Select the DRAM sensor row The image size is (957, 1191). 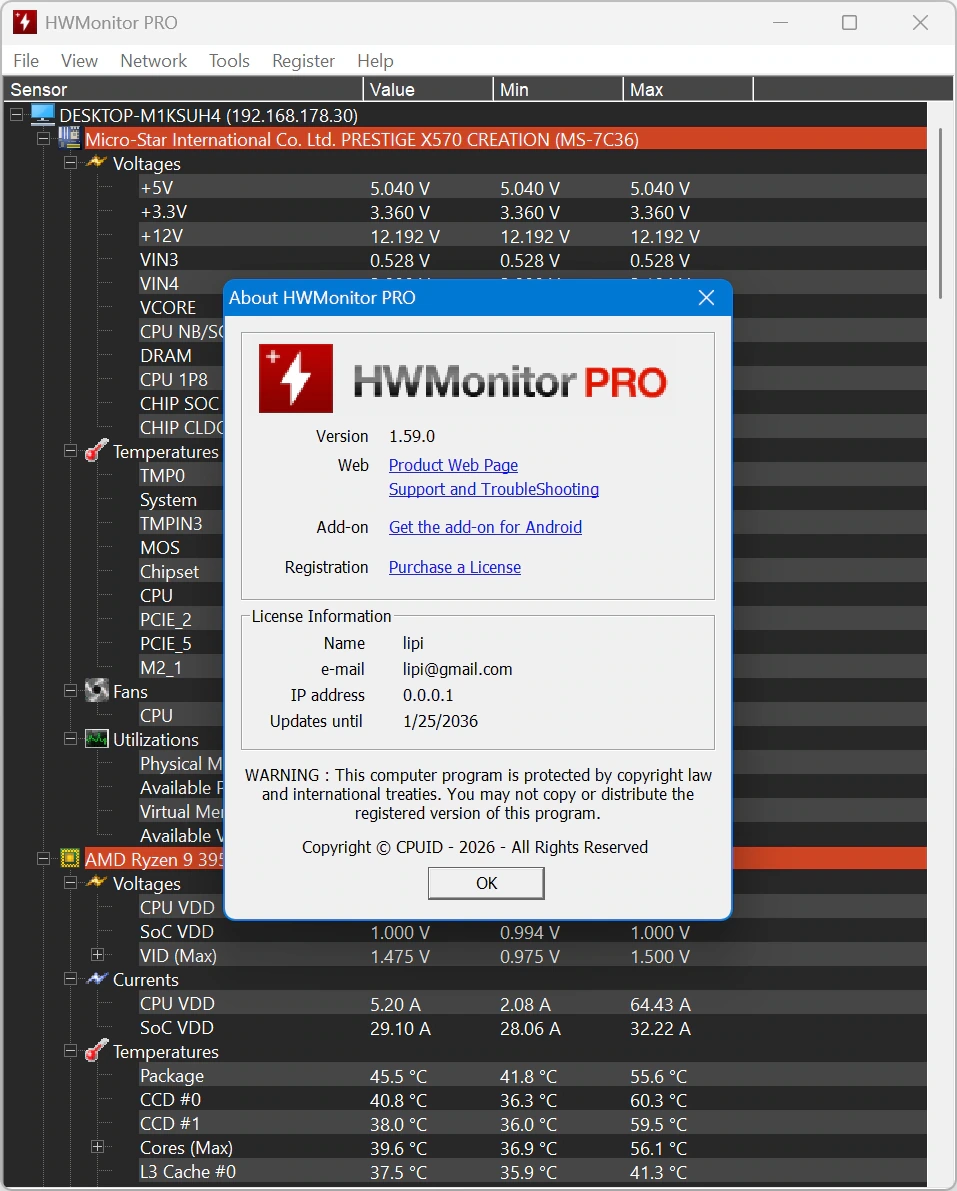click(166, 355)
